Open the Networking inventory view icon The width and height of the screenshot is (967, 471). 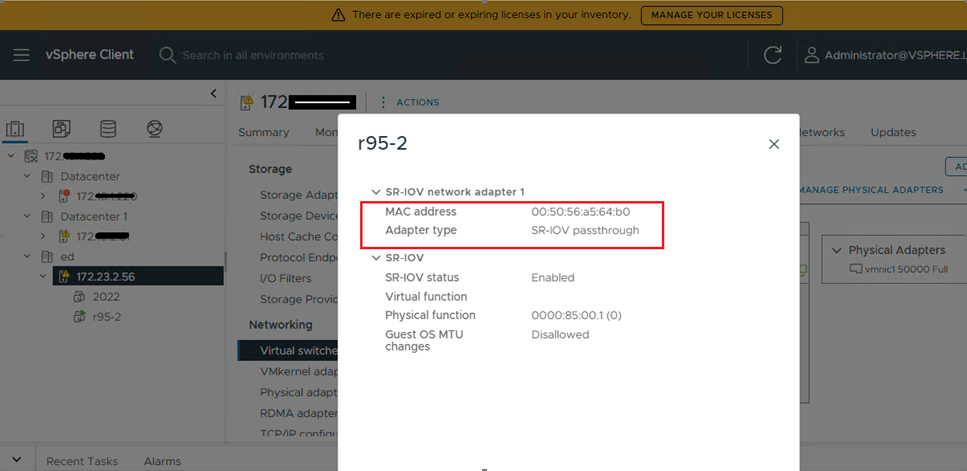153,129
